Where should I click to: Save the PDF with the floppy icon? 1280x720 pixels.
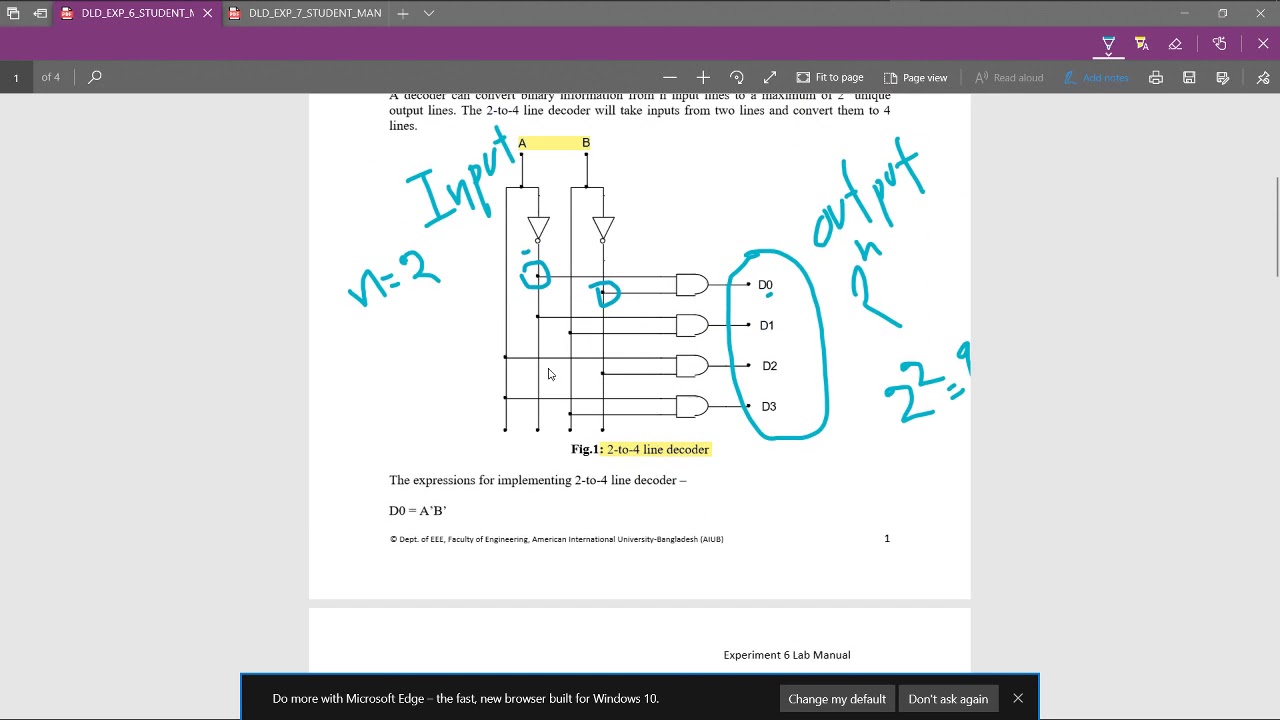(x=1189, y=77)
